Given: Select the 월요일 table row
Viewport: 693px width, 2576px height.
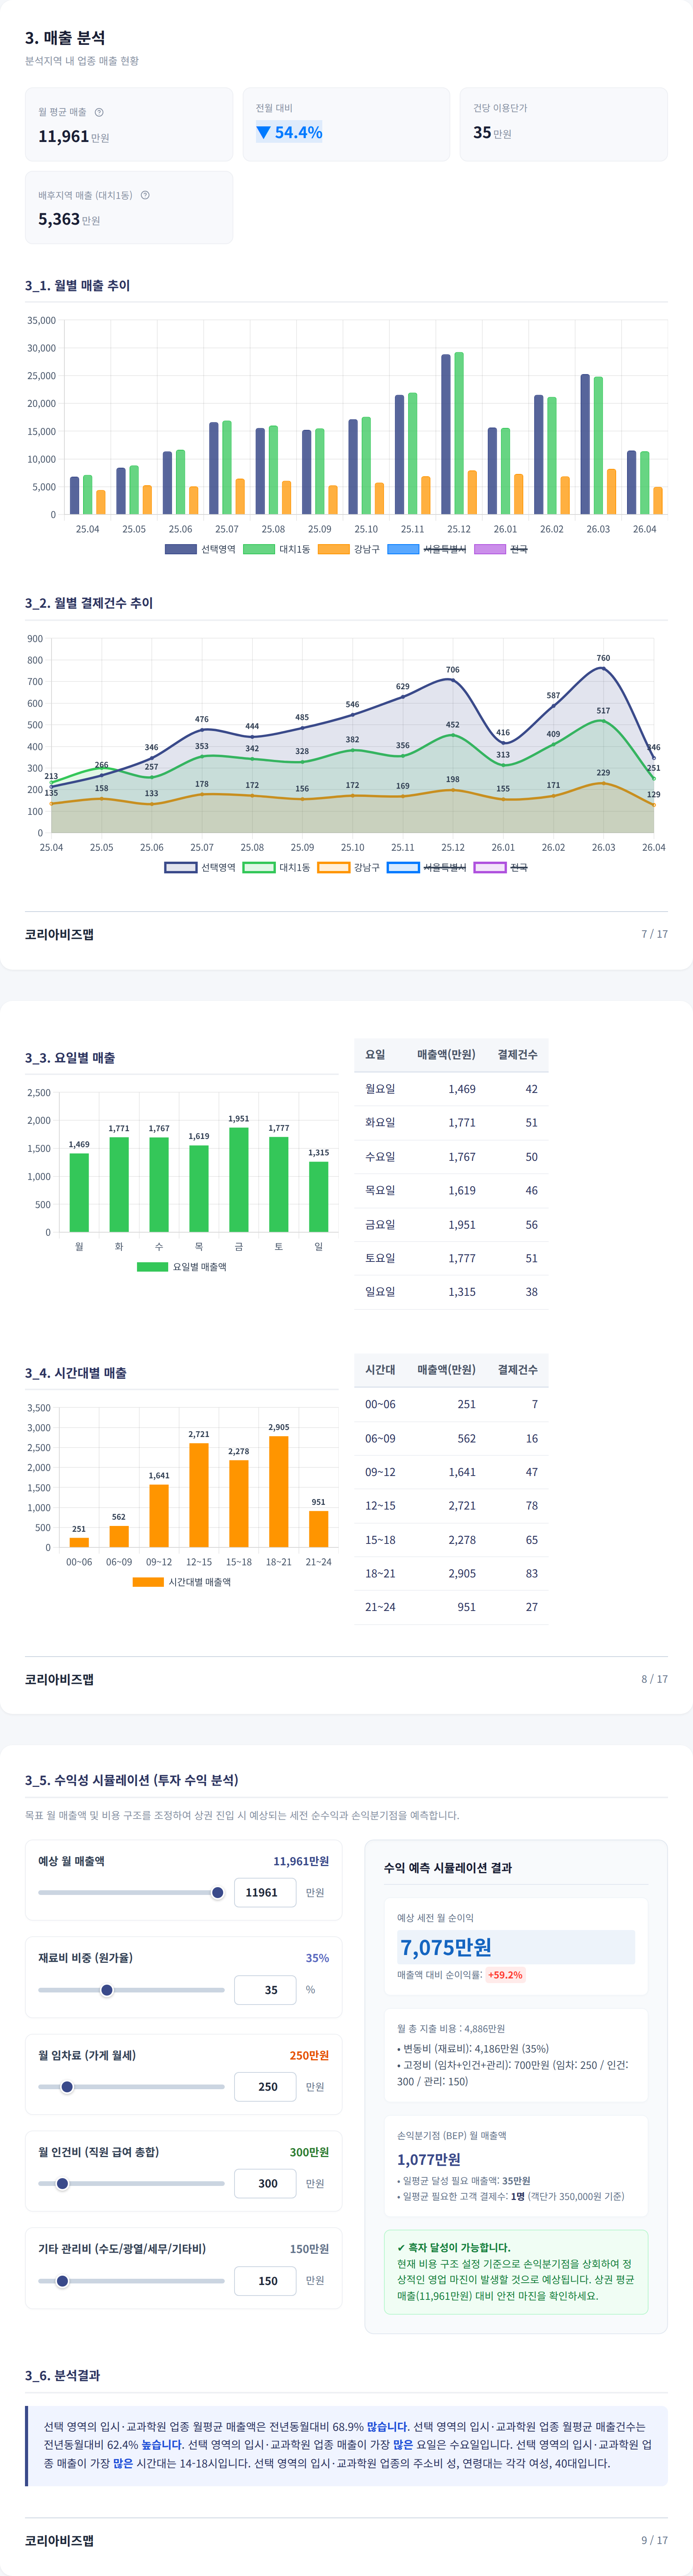Looking at the screenshot, I should pos(451,1089).
